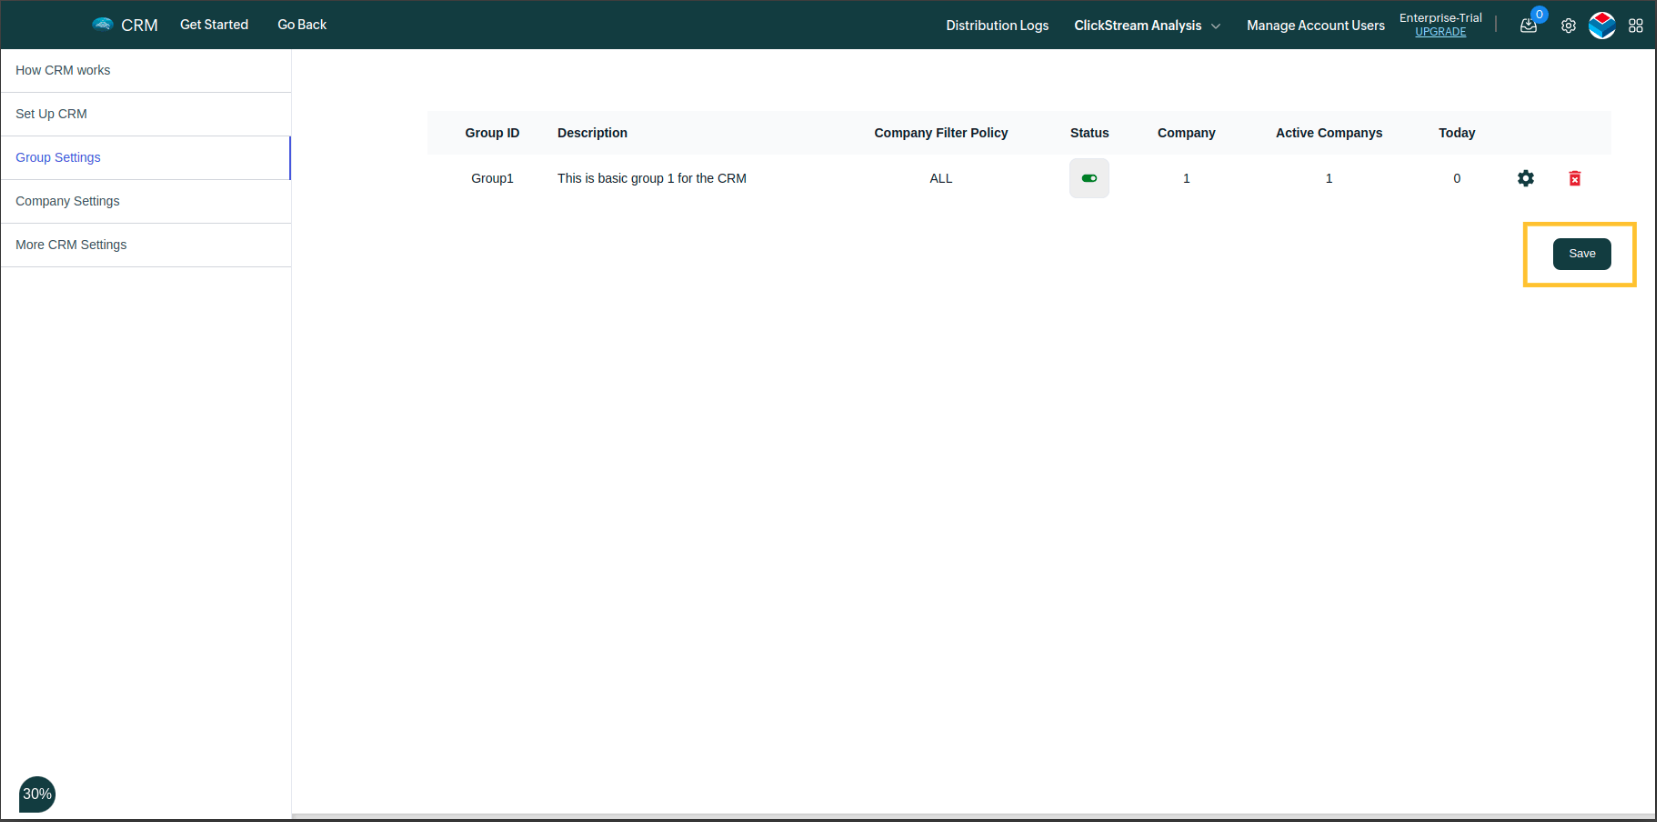This screenshot has width=1657, height=822.
Task: Toggle the Group1 status switch
Action: (1089, 178)
